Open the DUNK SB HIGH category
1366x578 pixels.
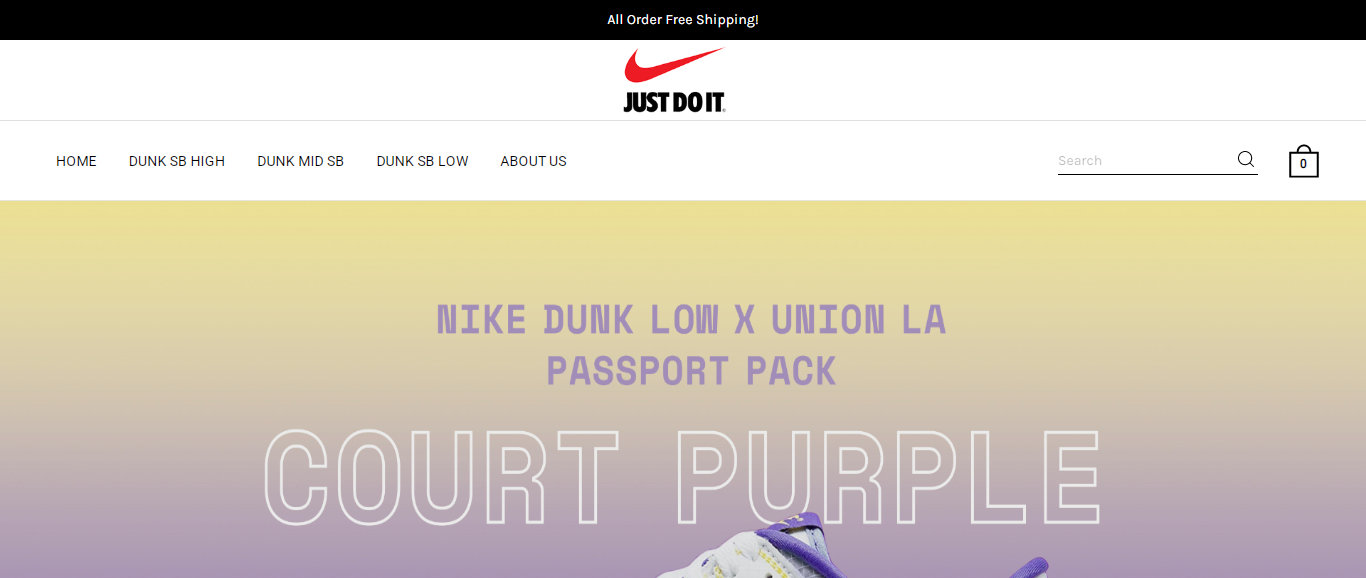(x=177, y=161)
